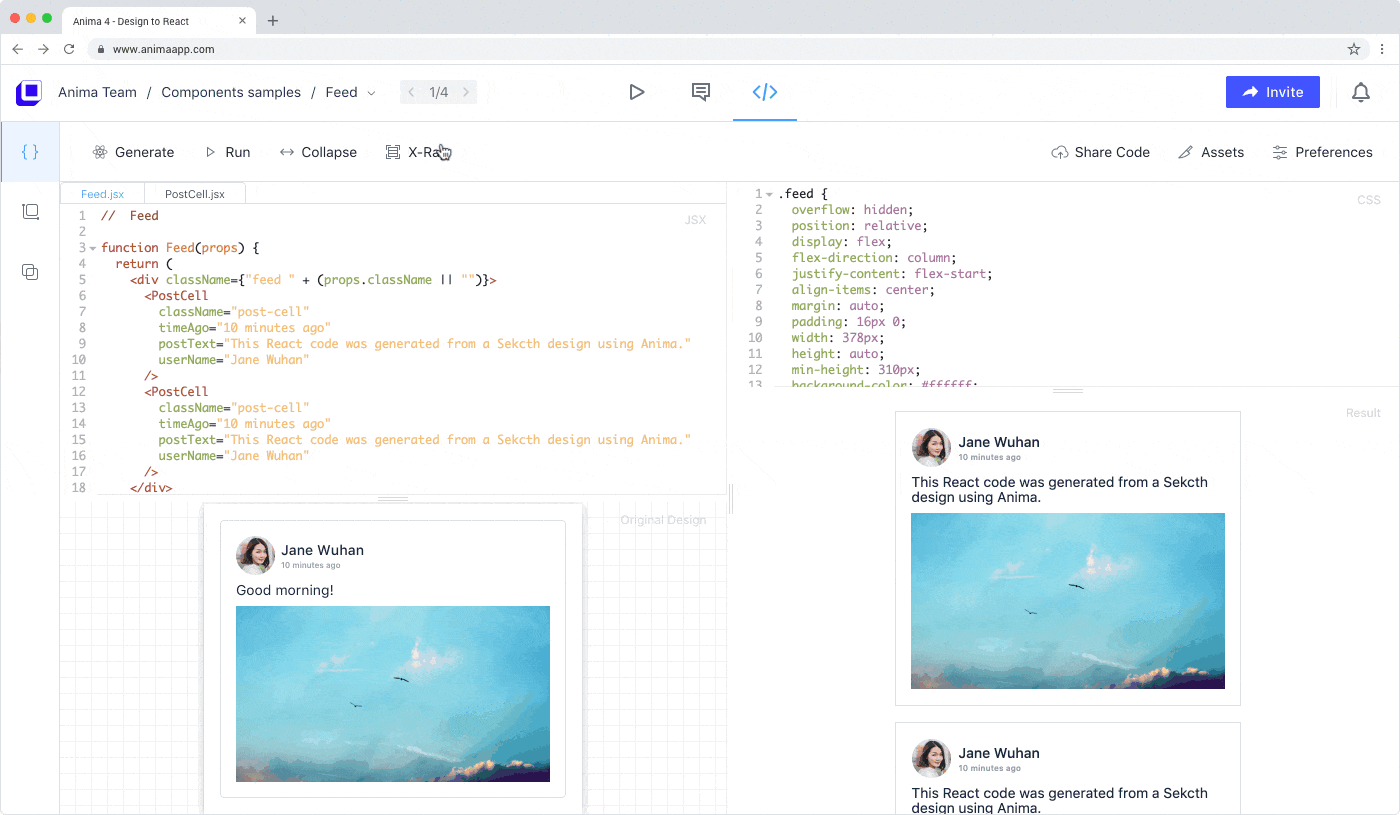Click the overlapping squares sidebar icon
Screen dimensions: 1400x815
(30, 272)
